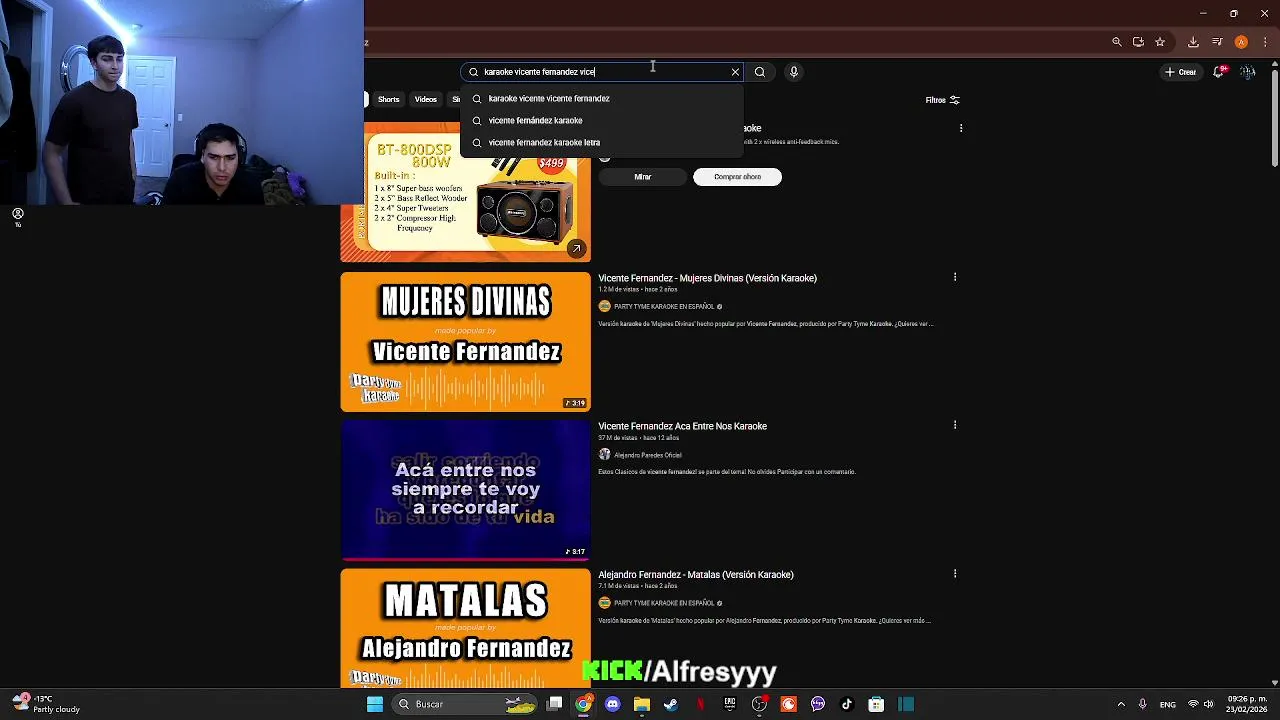Image resolution: width=1280 pixels, height=720 pixels.
Task: Click Chrome zoom magnifier icon in address bar
Action: tap(1117, 42)
